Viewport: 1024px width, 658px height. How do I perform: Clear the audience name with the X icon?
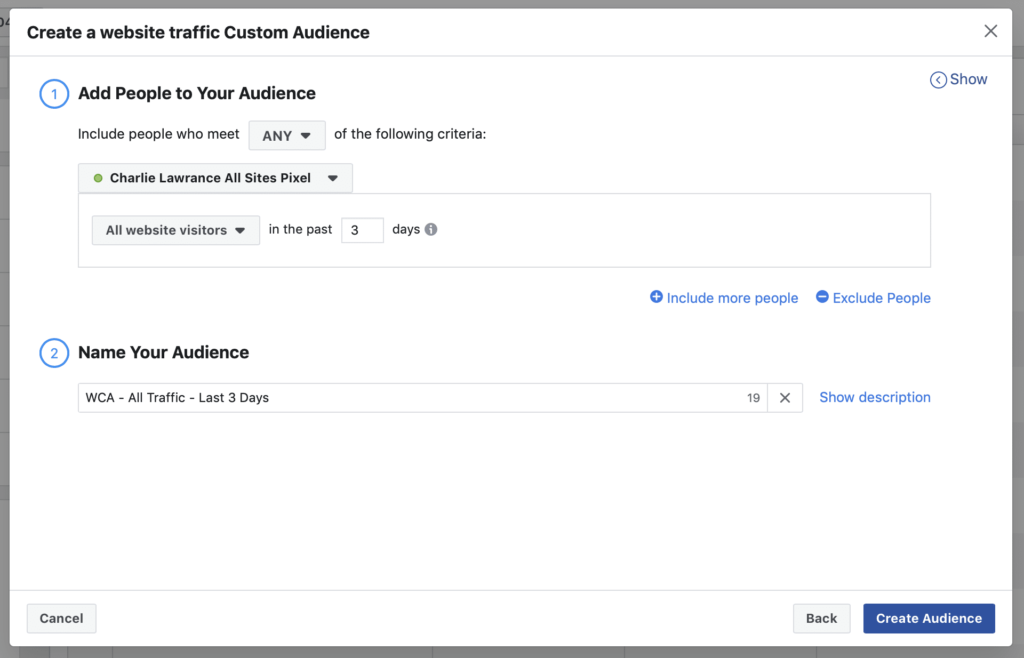785,398
